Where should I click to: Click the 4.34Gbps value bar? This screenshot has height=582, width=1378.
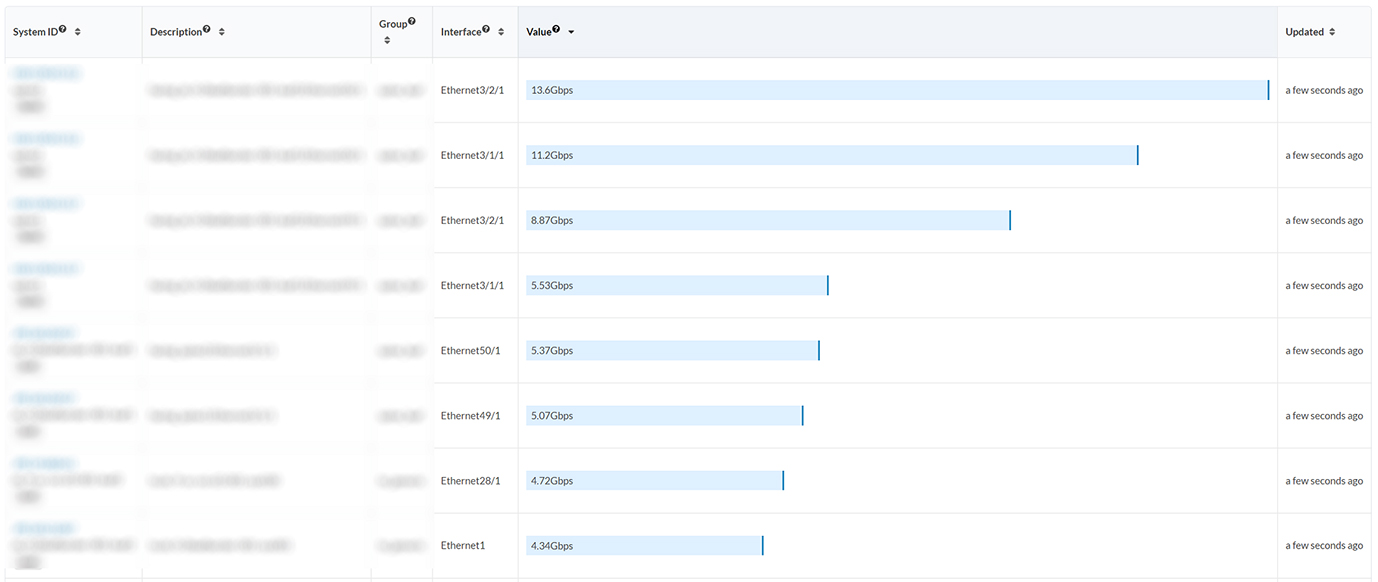644,546
